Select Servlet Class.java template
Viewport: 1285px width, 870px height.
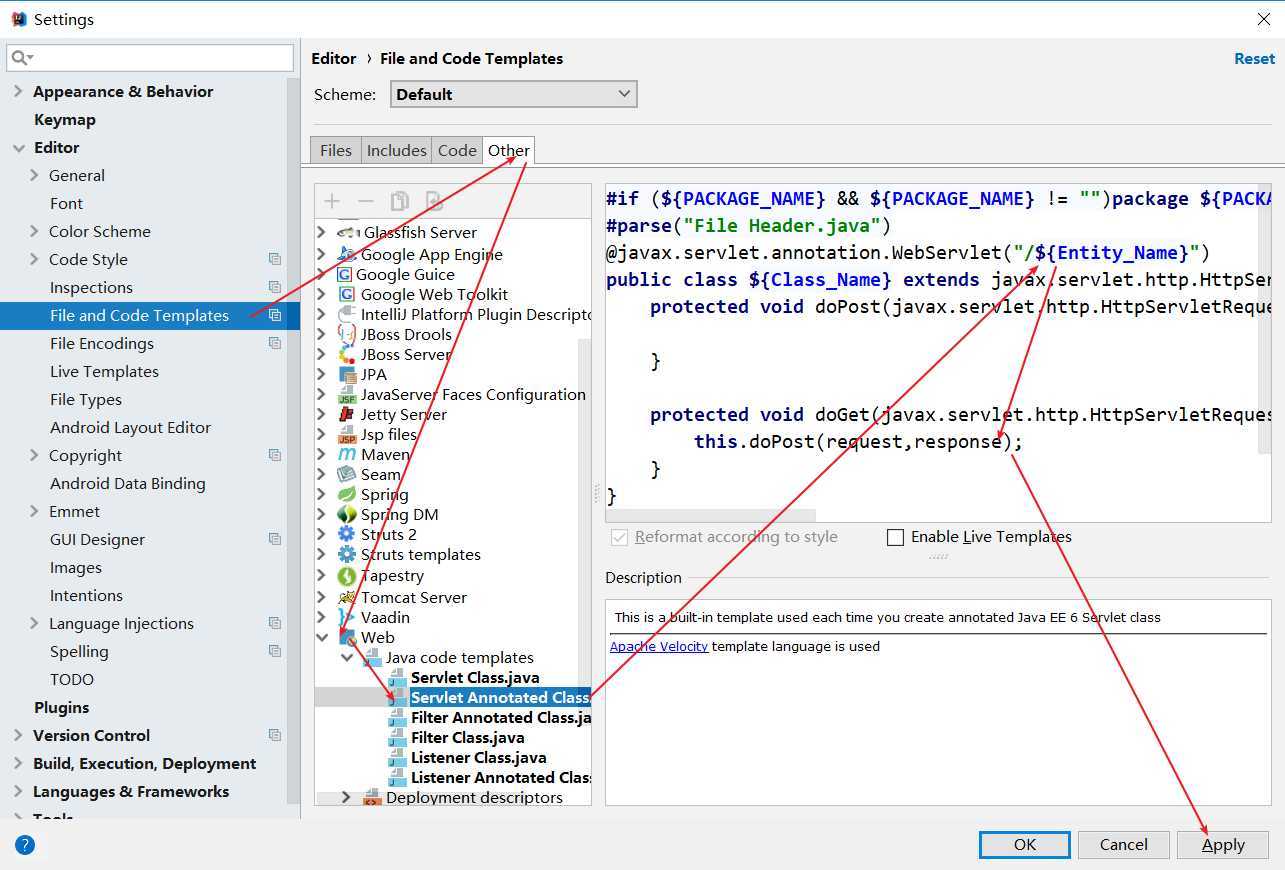tap(475, 677)
